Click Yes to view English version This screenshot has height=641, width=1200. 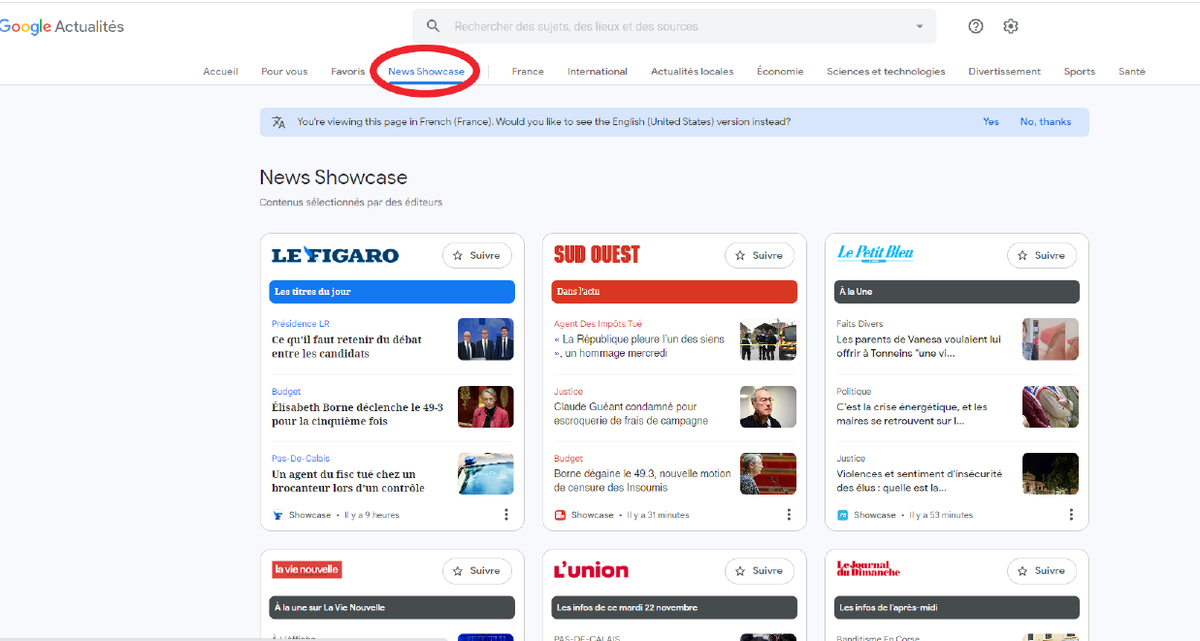point(990,122)
